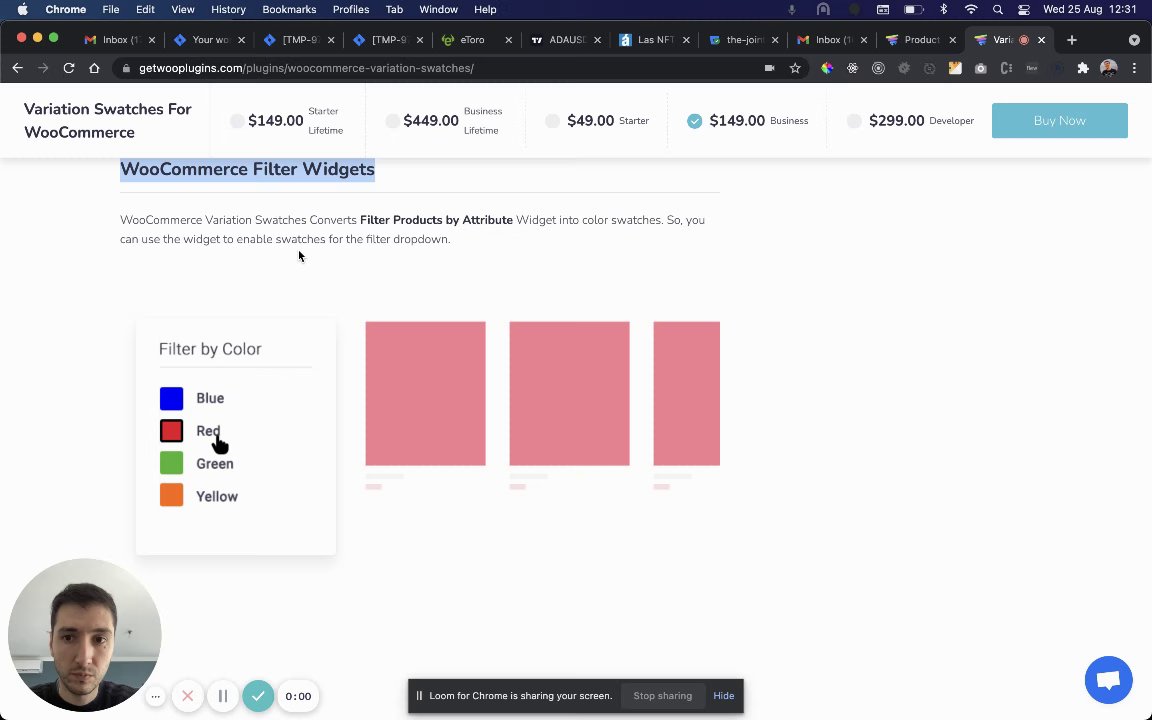Filter by the Green color swatch

[171, 464]
